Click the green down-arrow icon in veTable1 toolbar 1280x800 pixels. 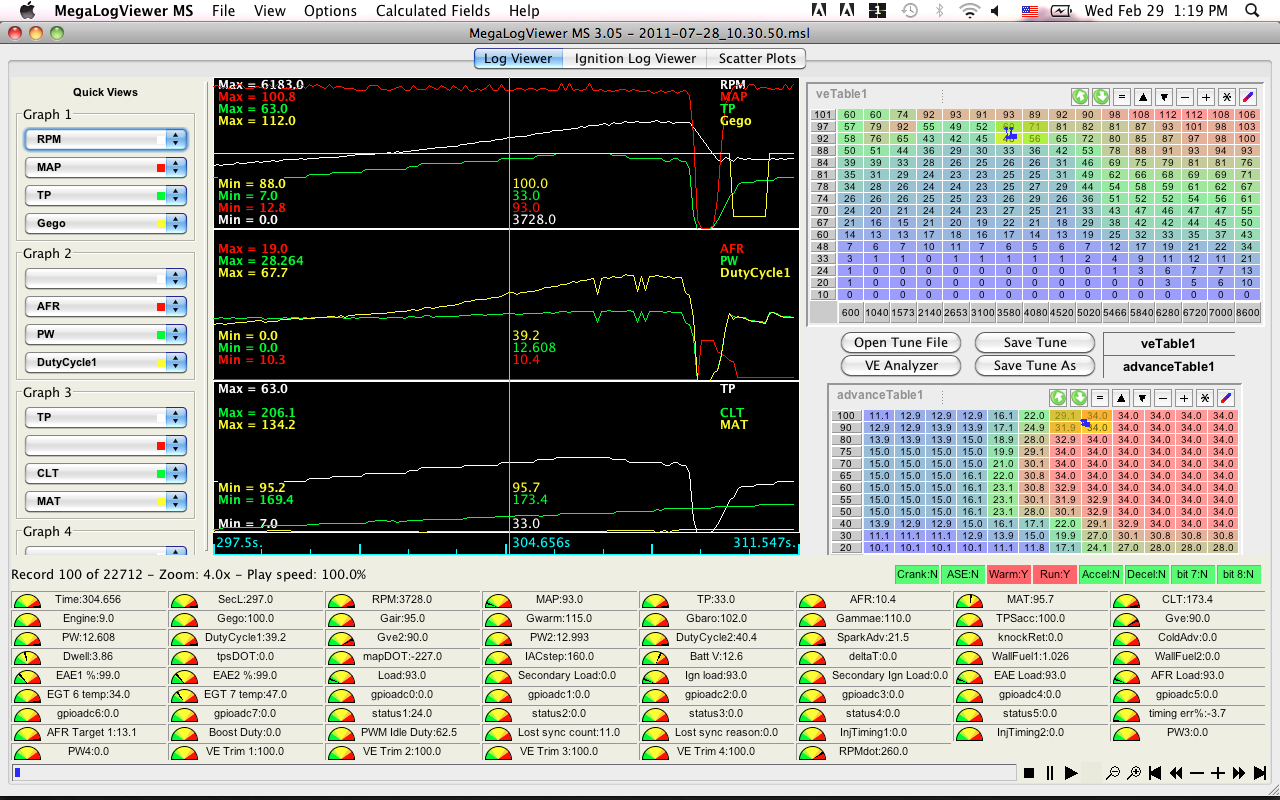point(1099,97)
